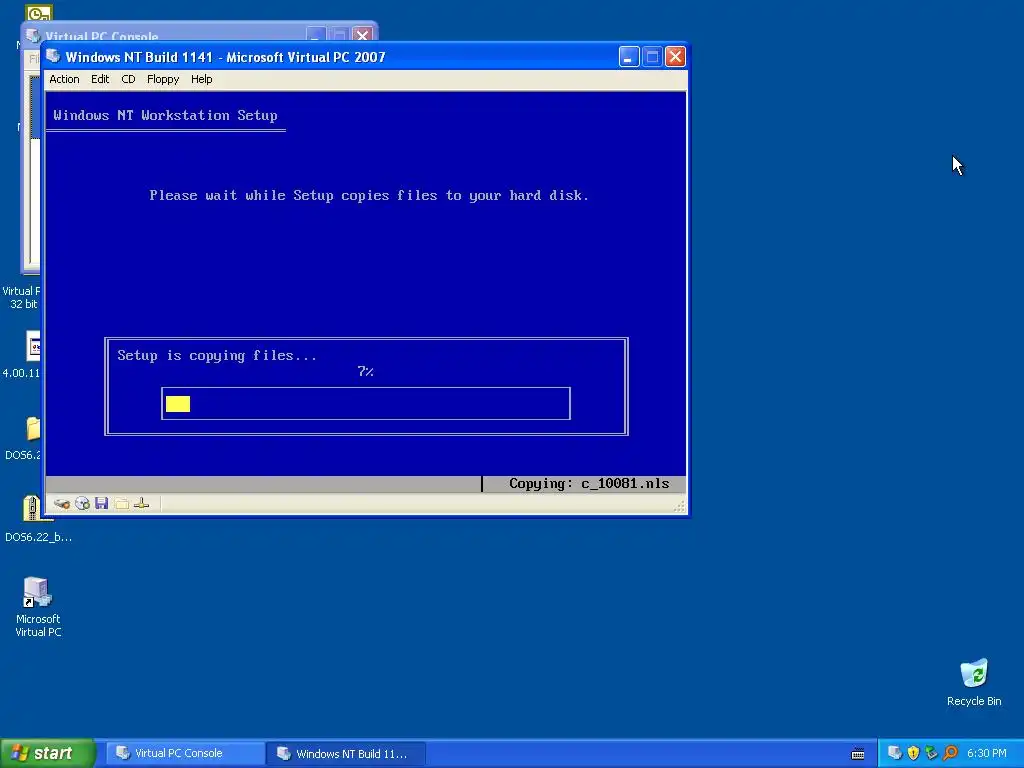
Task: Click the window resize grip corner
Action: point(679,506)
